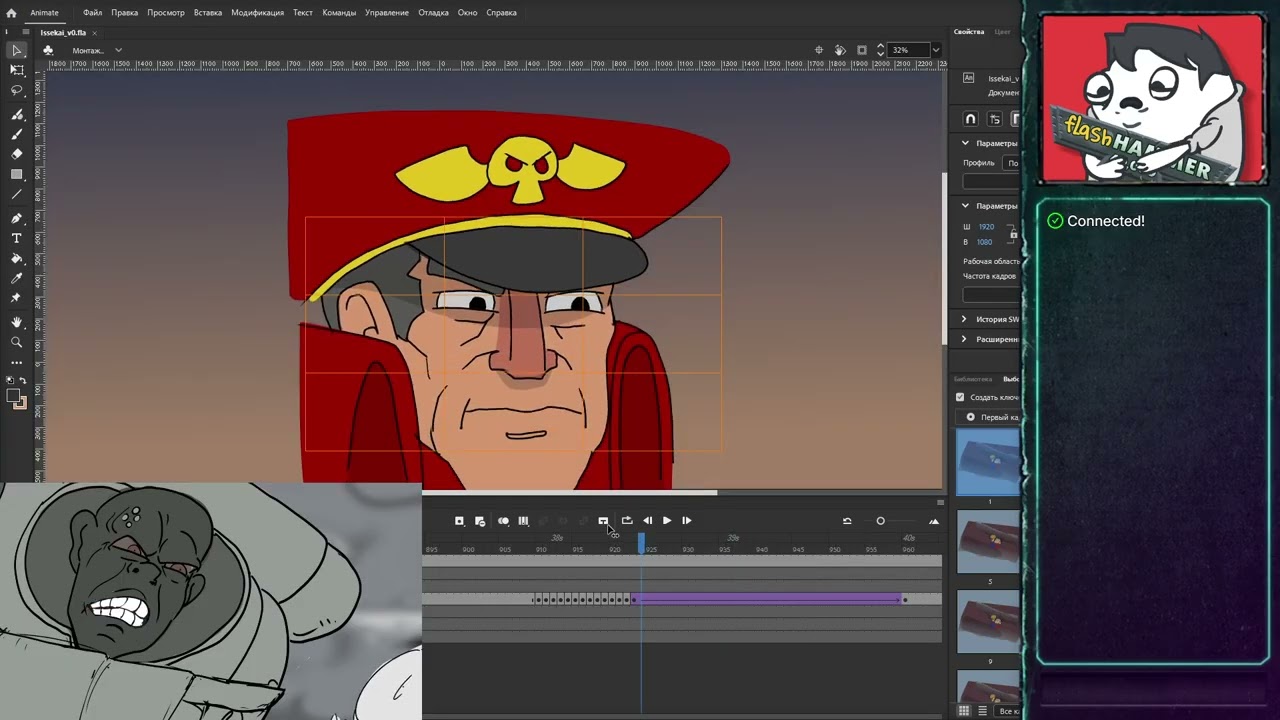Viewport: 1280px width, 720px height.
Task: Open the Текст menu
Action: tap(303, 13)
